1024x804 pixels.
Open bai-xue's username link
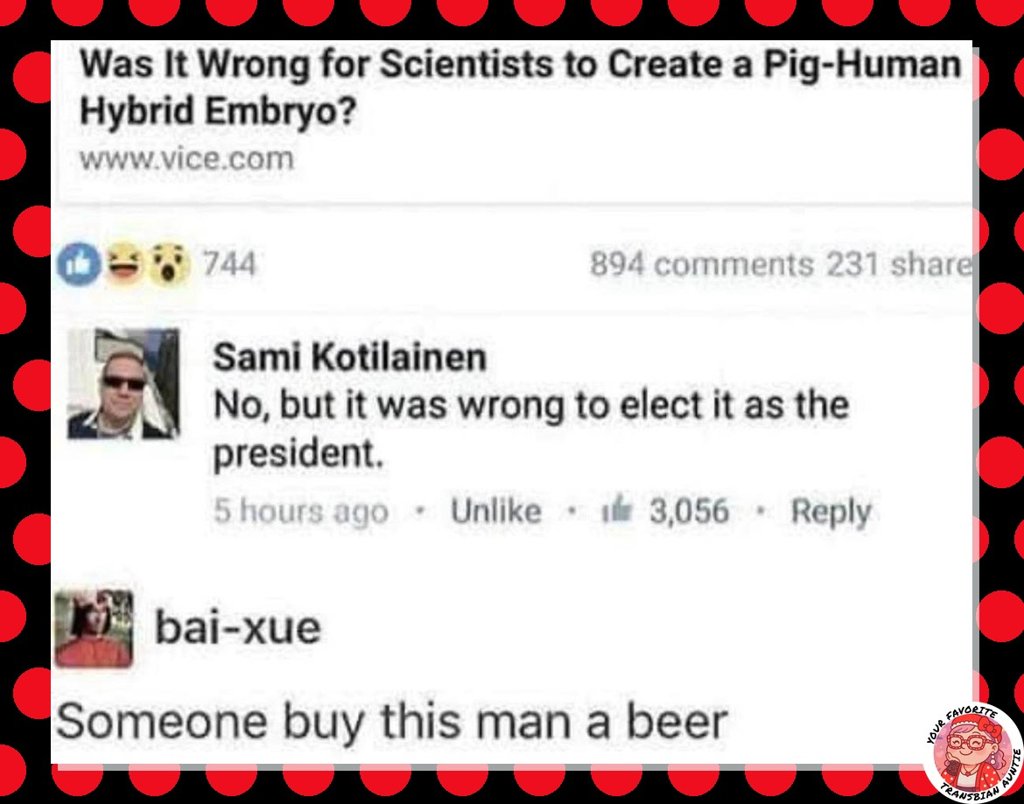tap(238, 628)
